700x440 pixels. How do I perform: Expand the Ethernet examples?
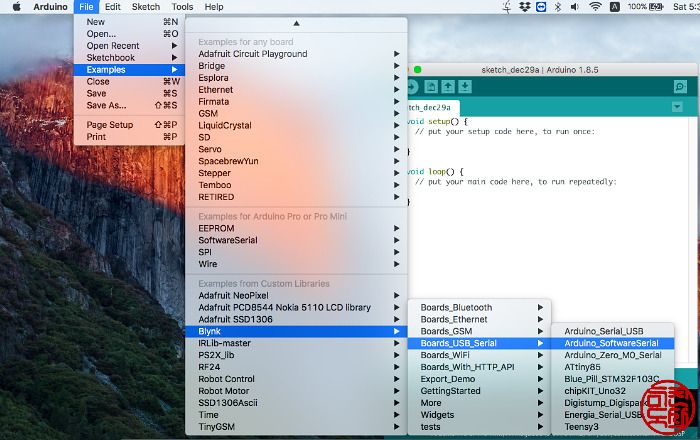pos(296,90)
